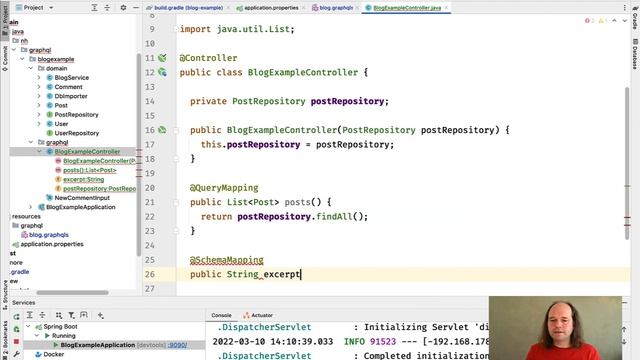Collapse the domain folder

(31, 68)
